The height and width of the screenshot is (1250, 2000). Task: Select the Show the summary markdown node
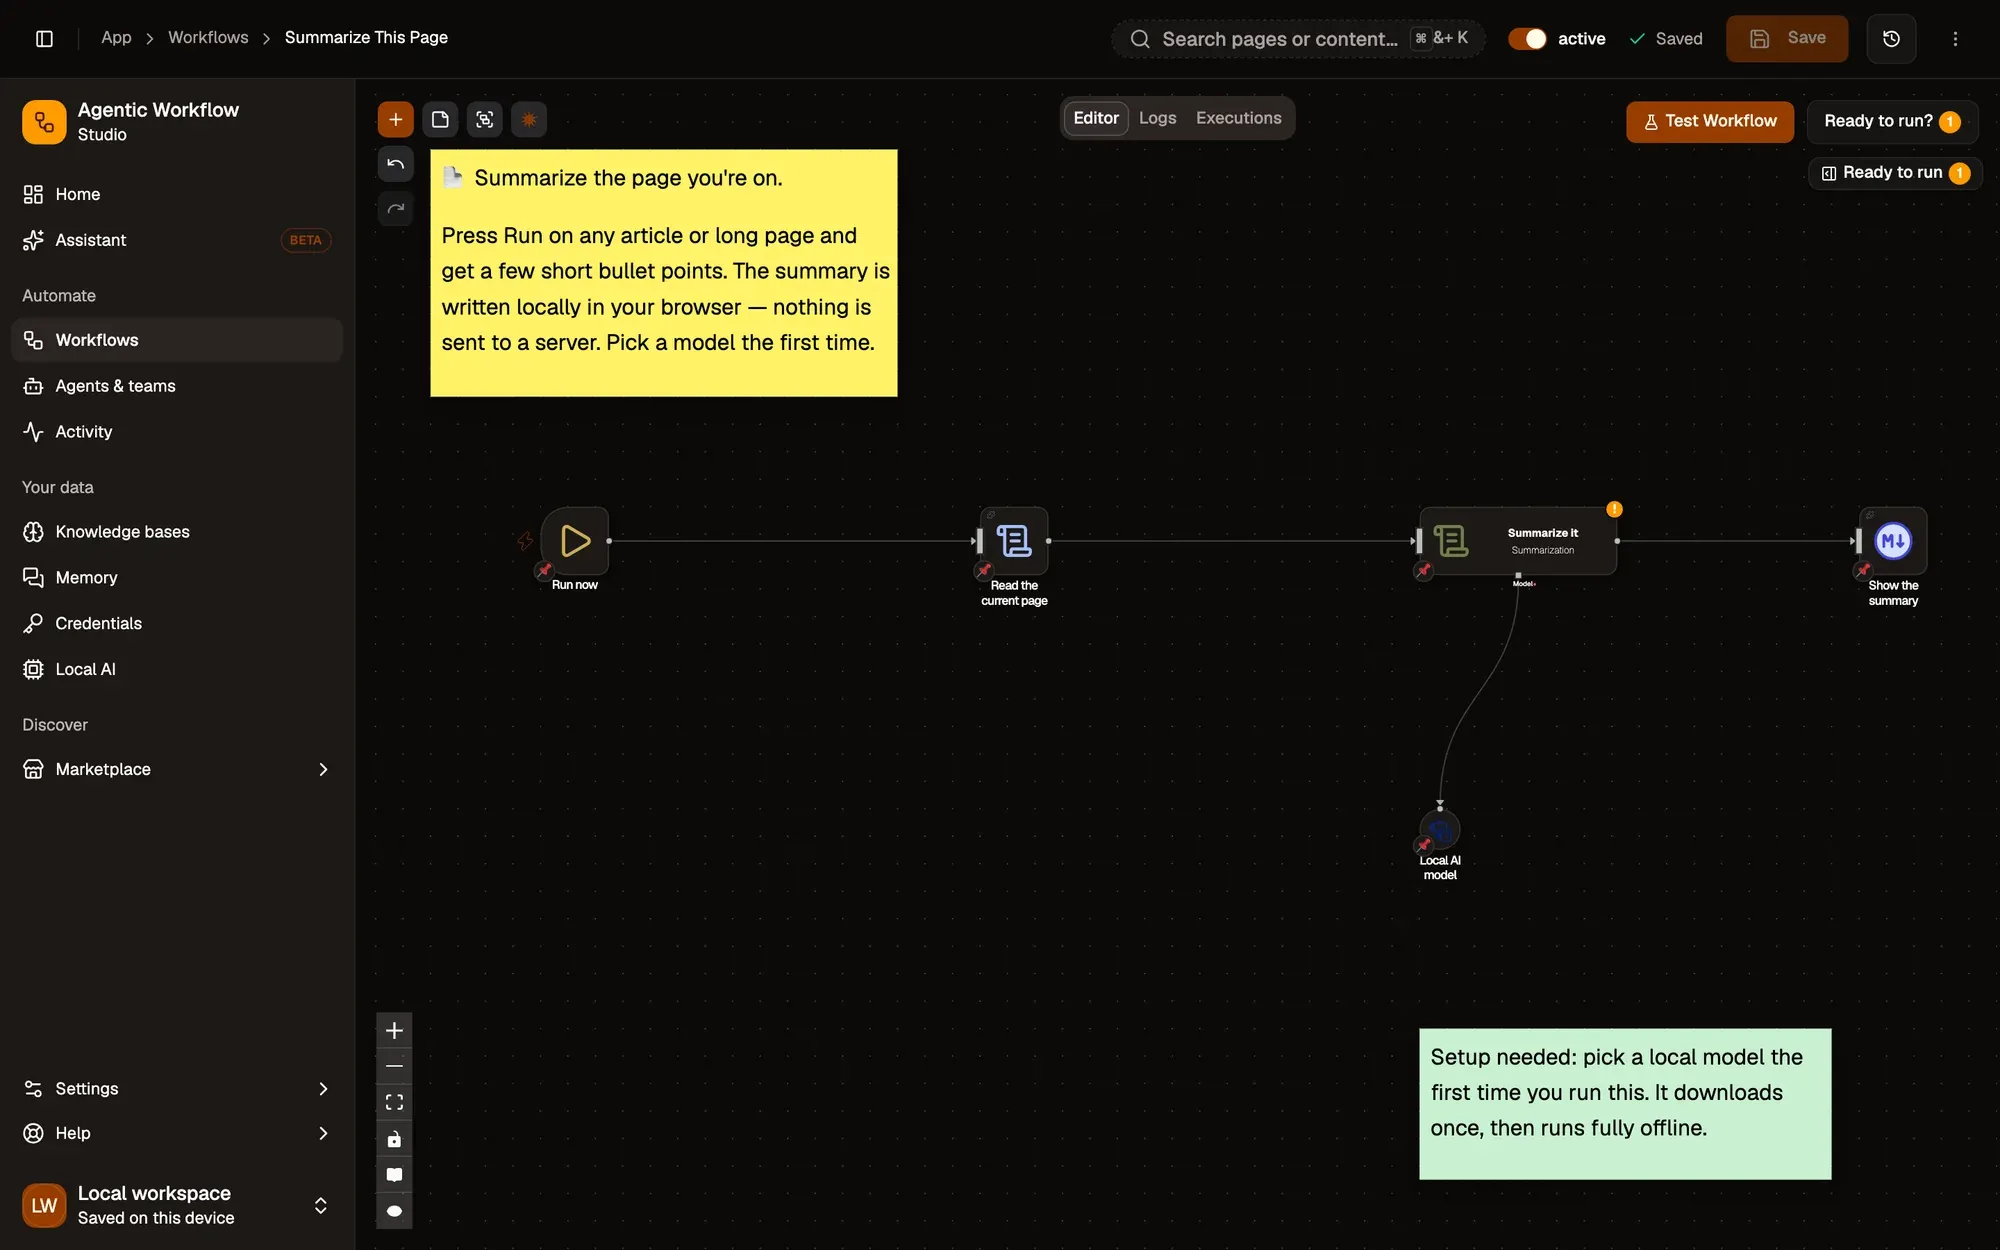(1893, 541)
